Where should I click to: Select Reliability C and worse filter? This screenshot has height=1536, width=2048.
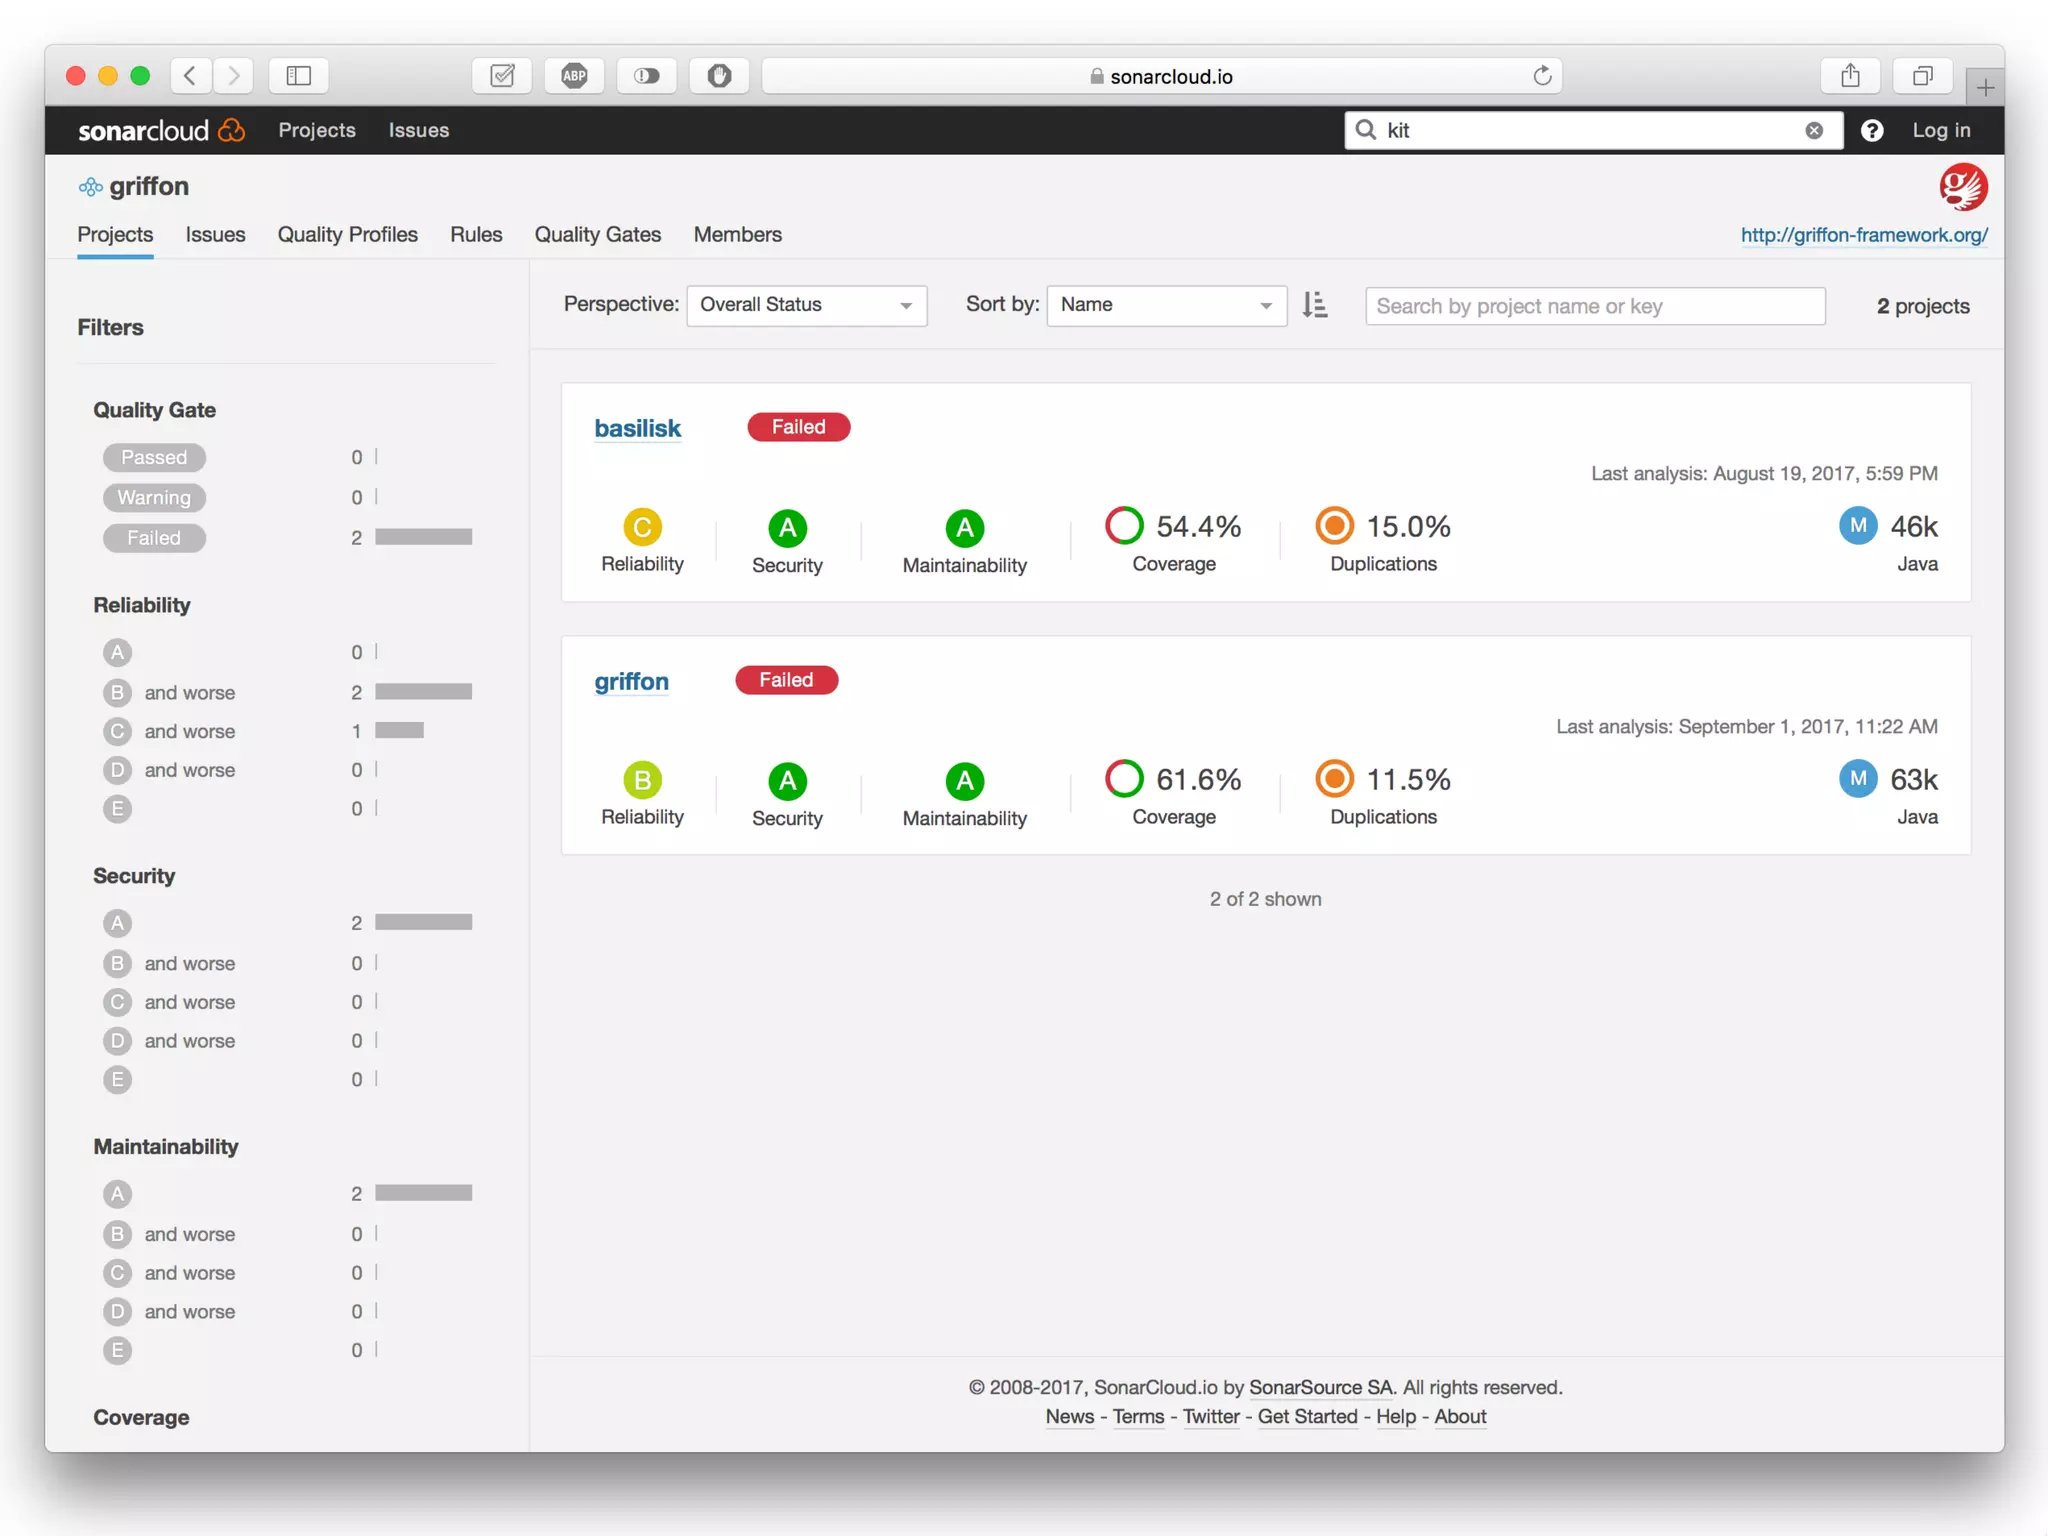pos(170,731)
